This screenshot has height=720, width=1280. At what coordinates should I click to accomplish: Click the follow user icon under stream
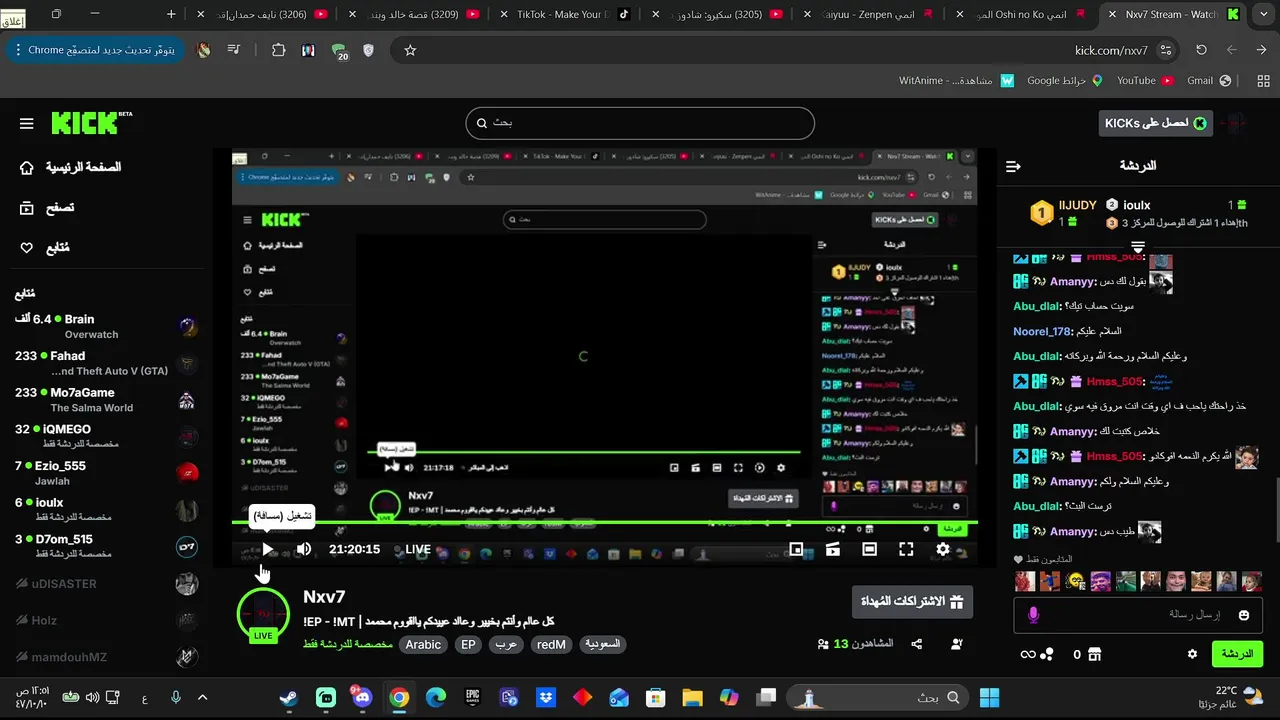(957, 644)
